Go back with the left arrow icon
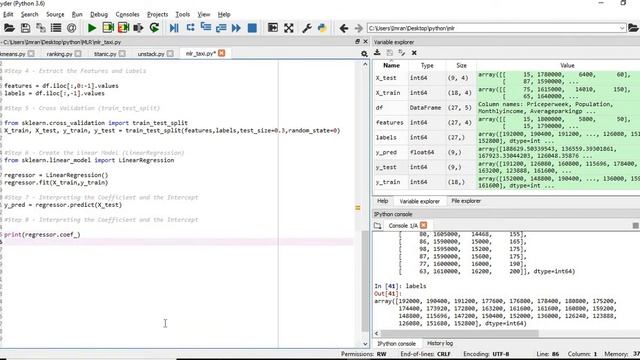 click(x=344, y=28)
